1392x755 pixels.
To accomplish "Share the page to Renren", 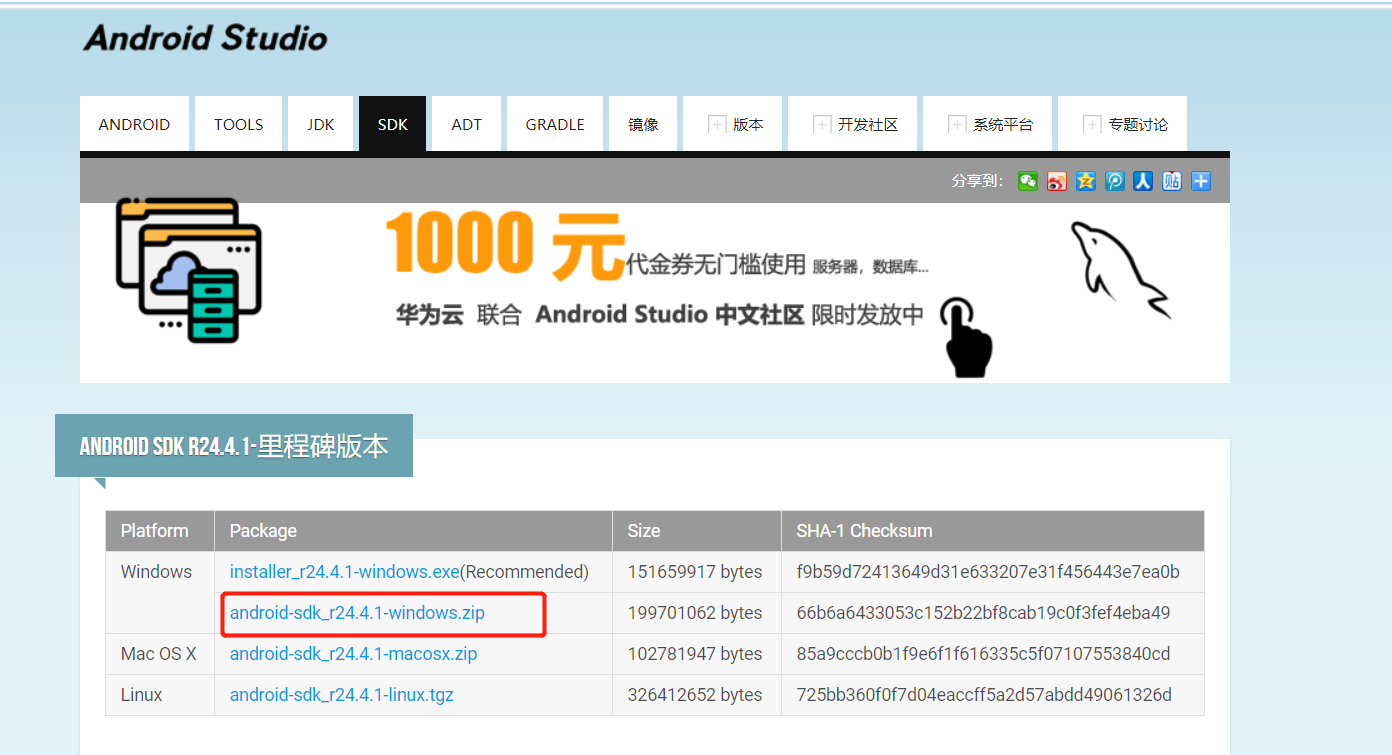I will 1143,181.
